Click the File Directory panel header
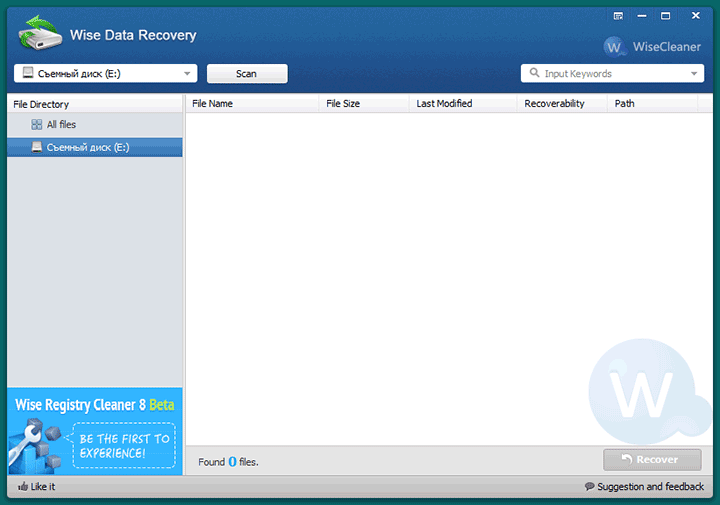The image size is (720, 505). pos(95,104)
